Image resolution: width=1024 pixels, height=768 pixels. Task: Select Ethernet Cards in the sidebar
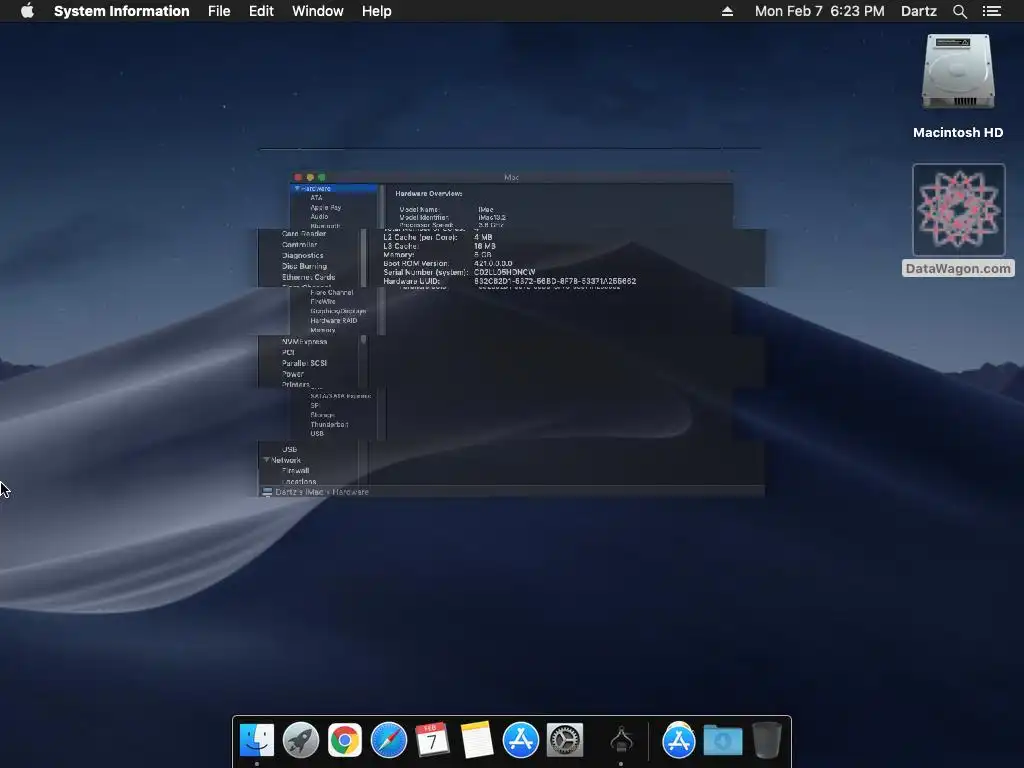[x=308, y=277]
